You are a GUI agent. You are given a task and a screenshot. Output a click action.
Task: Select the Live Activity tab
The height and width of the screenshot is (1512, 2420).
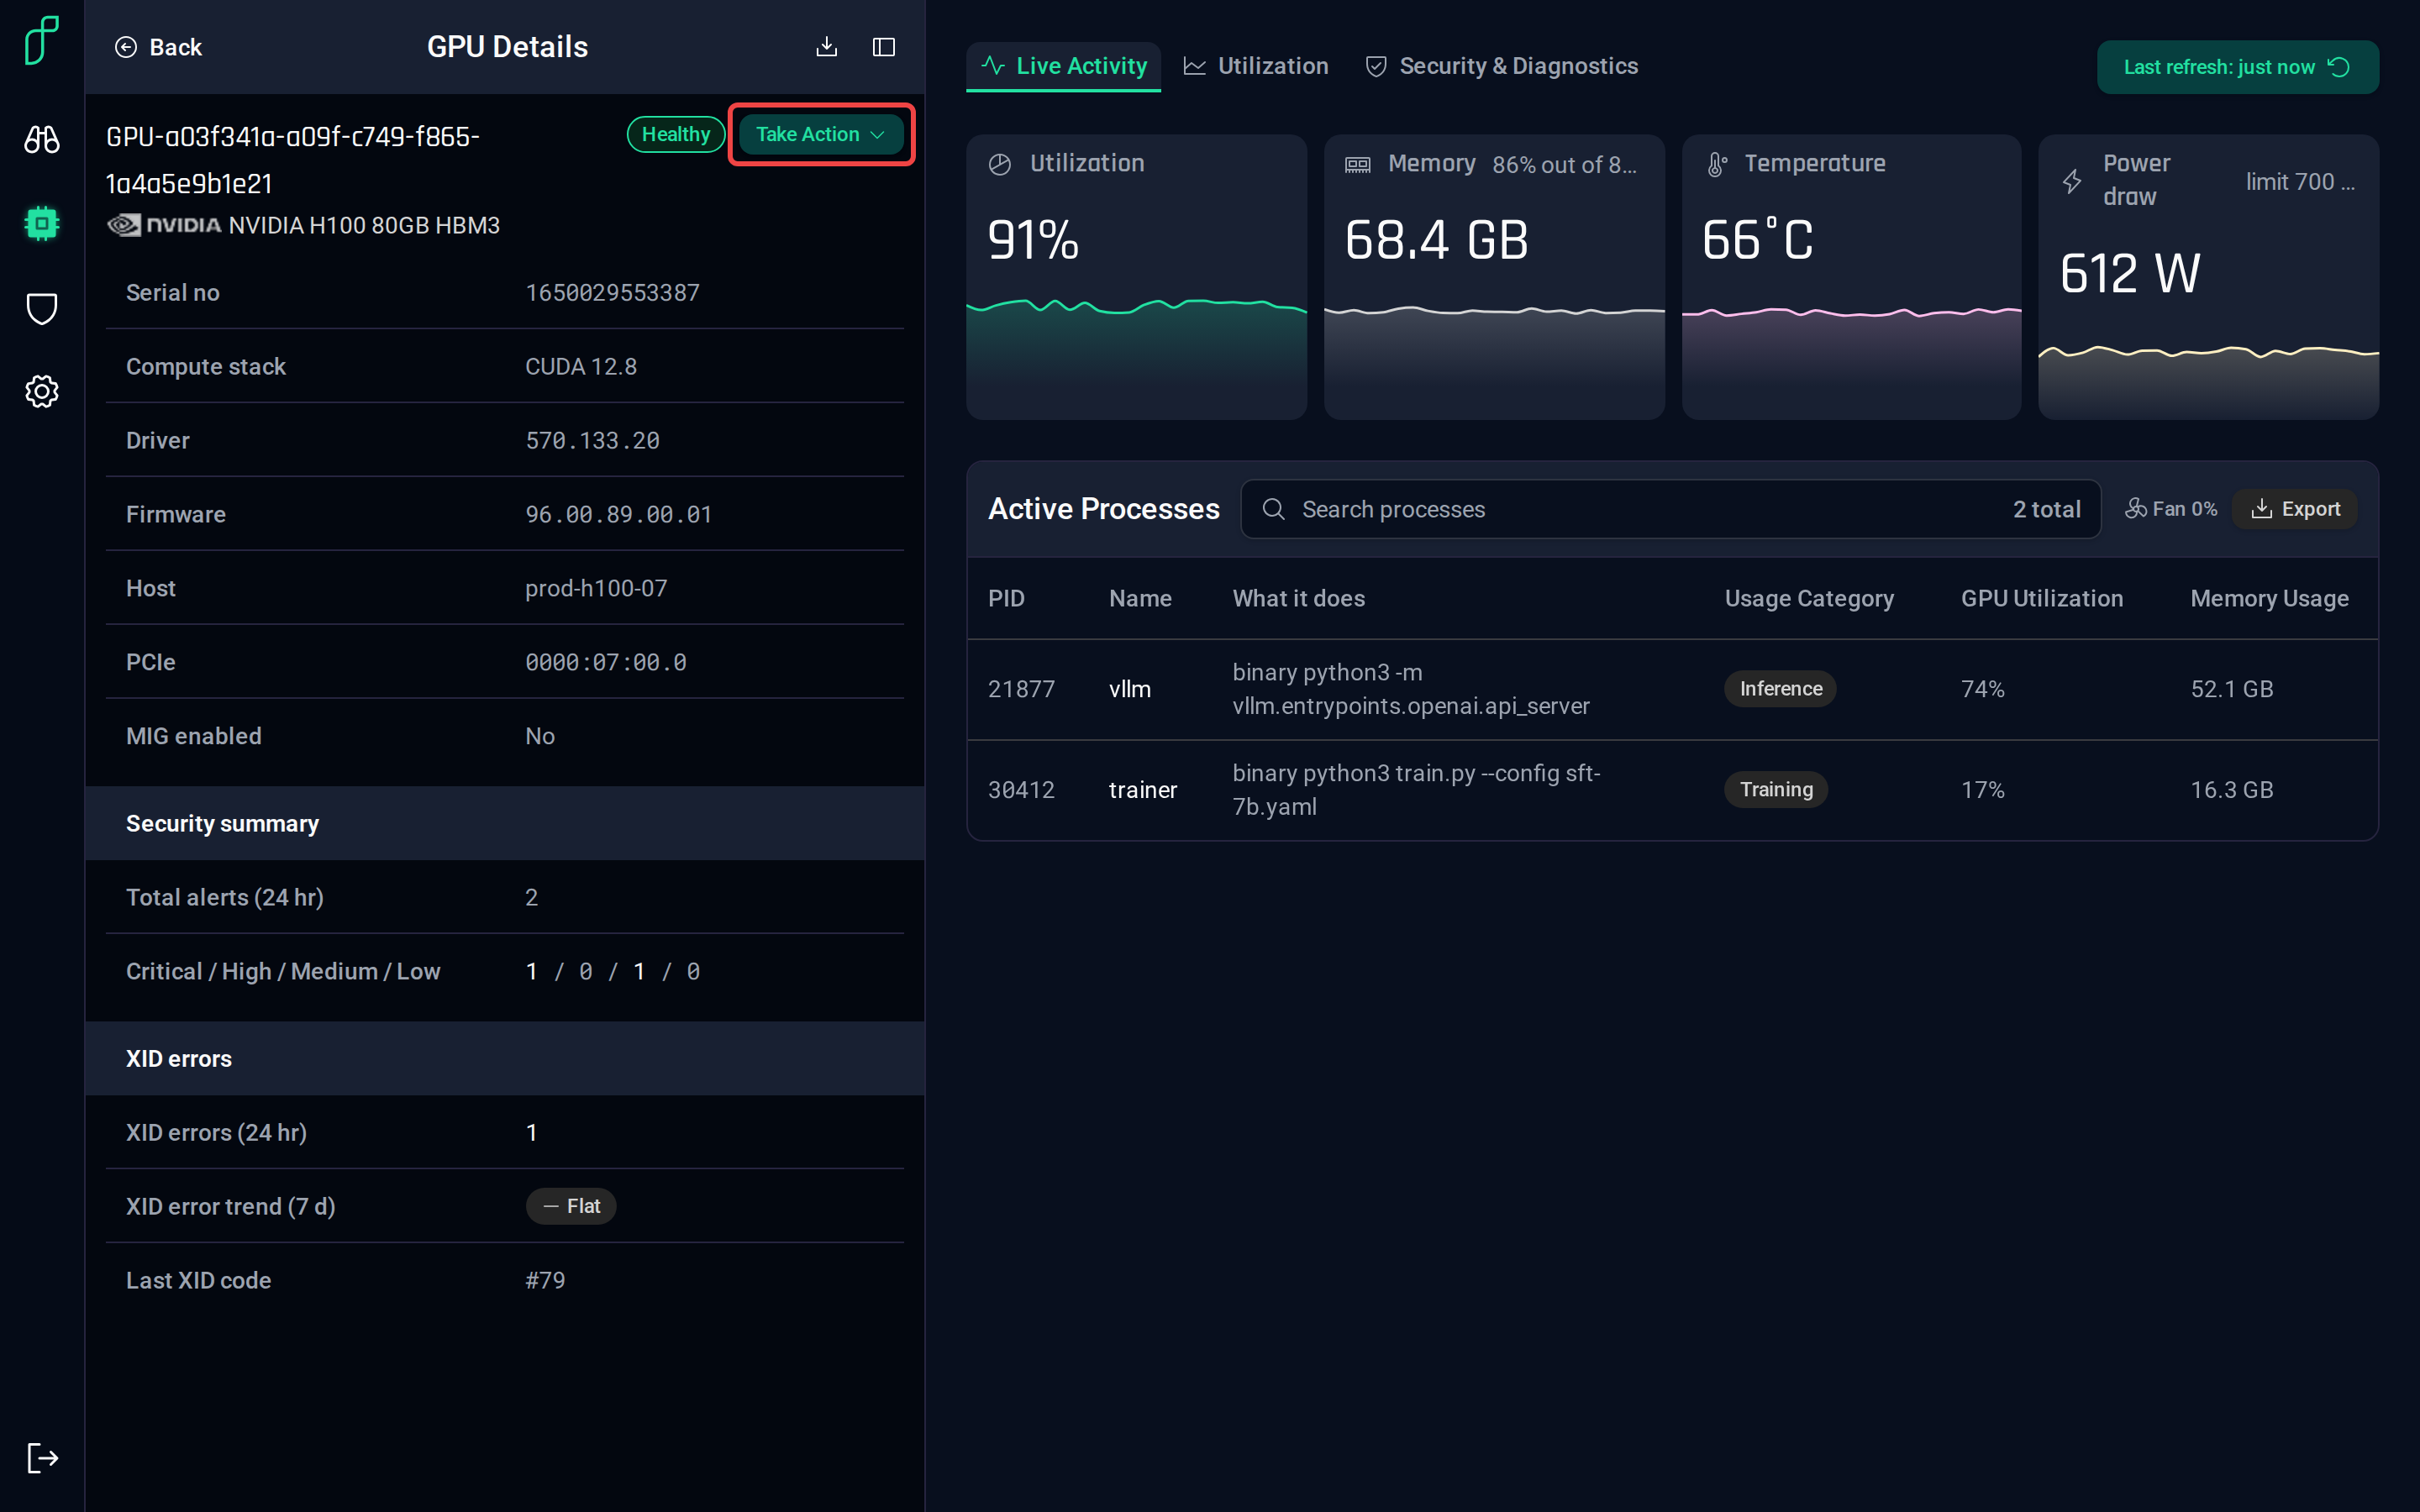pos(1063,66)
